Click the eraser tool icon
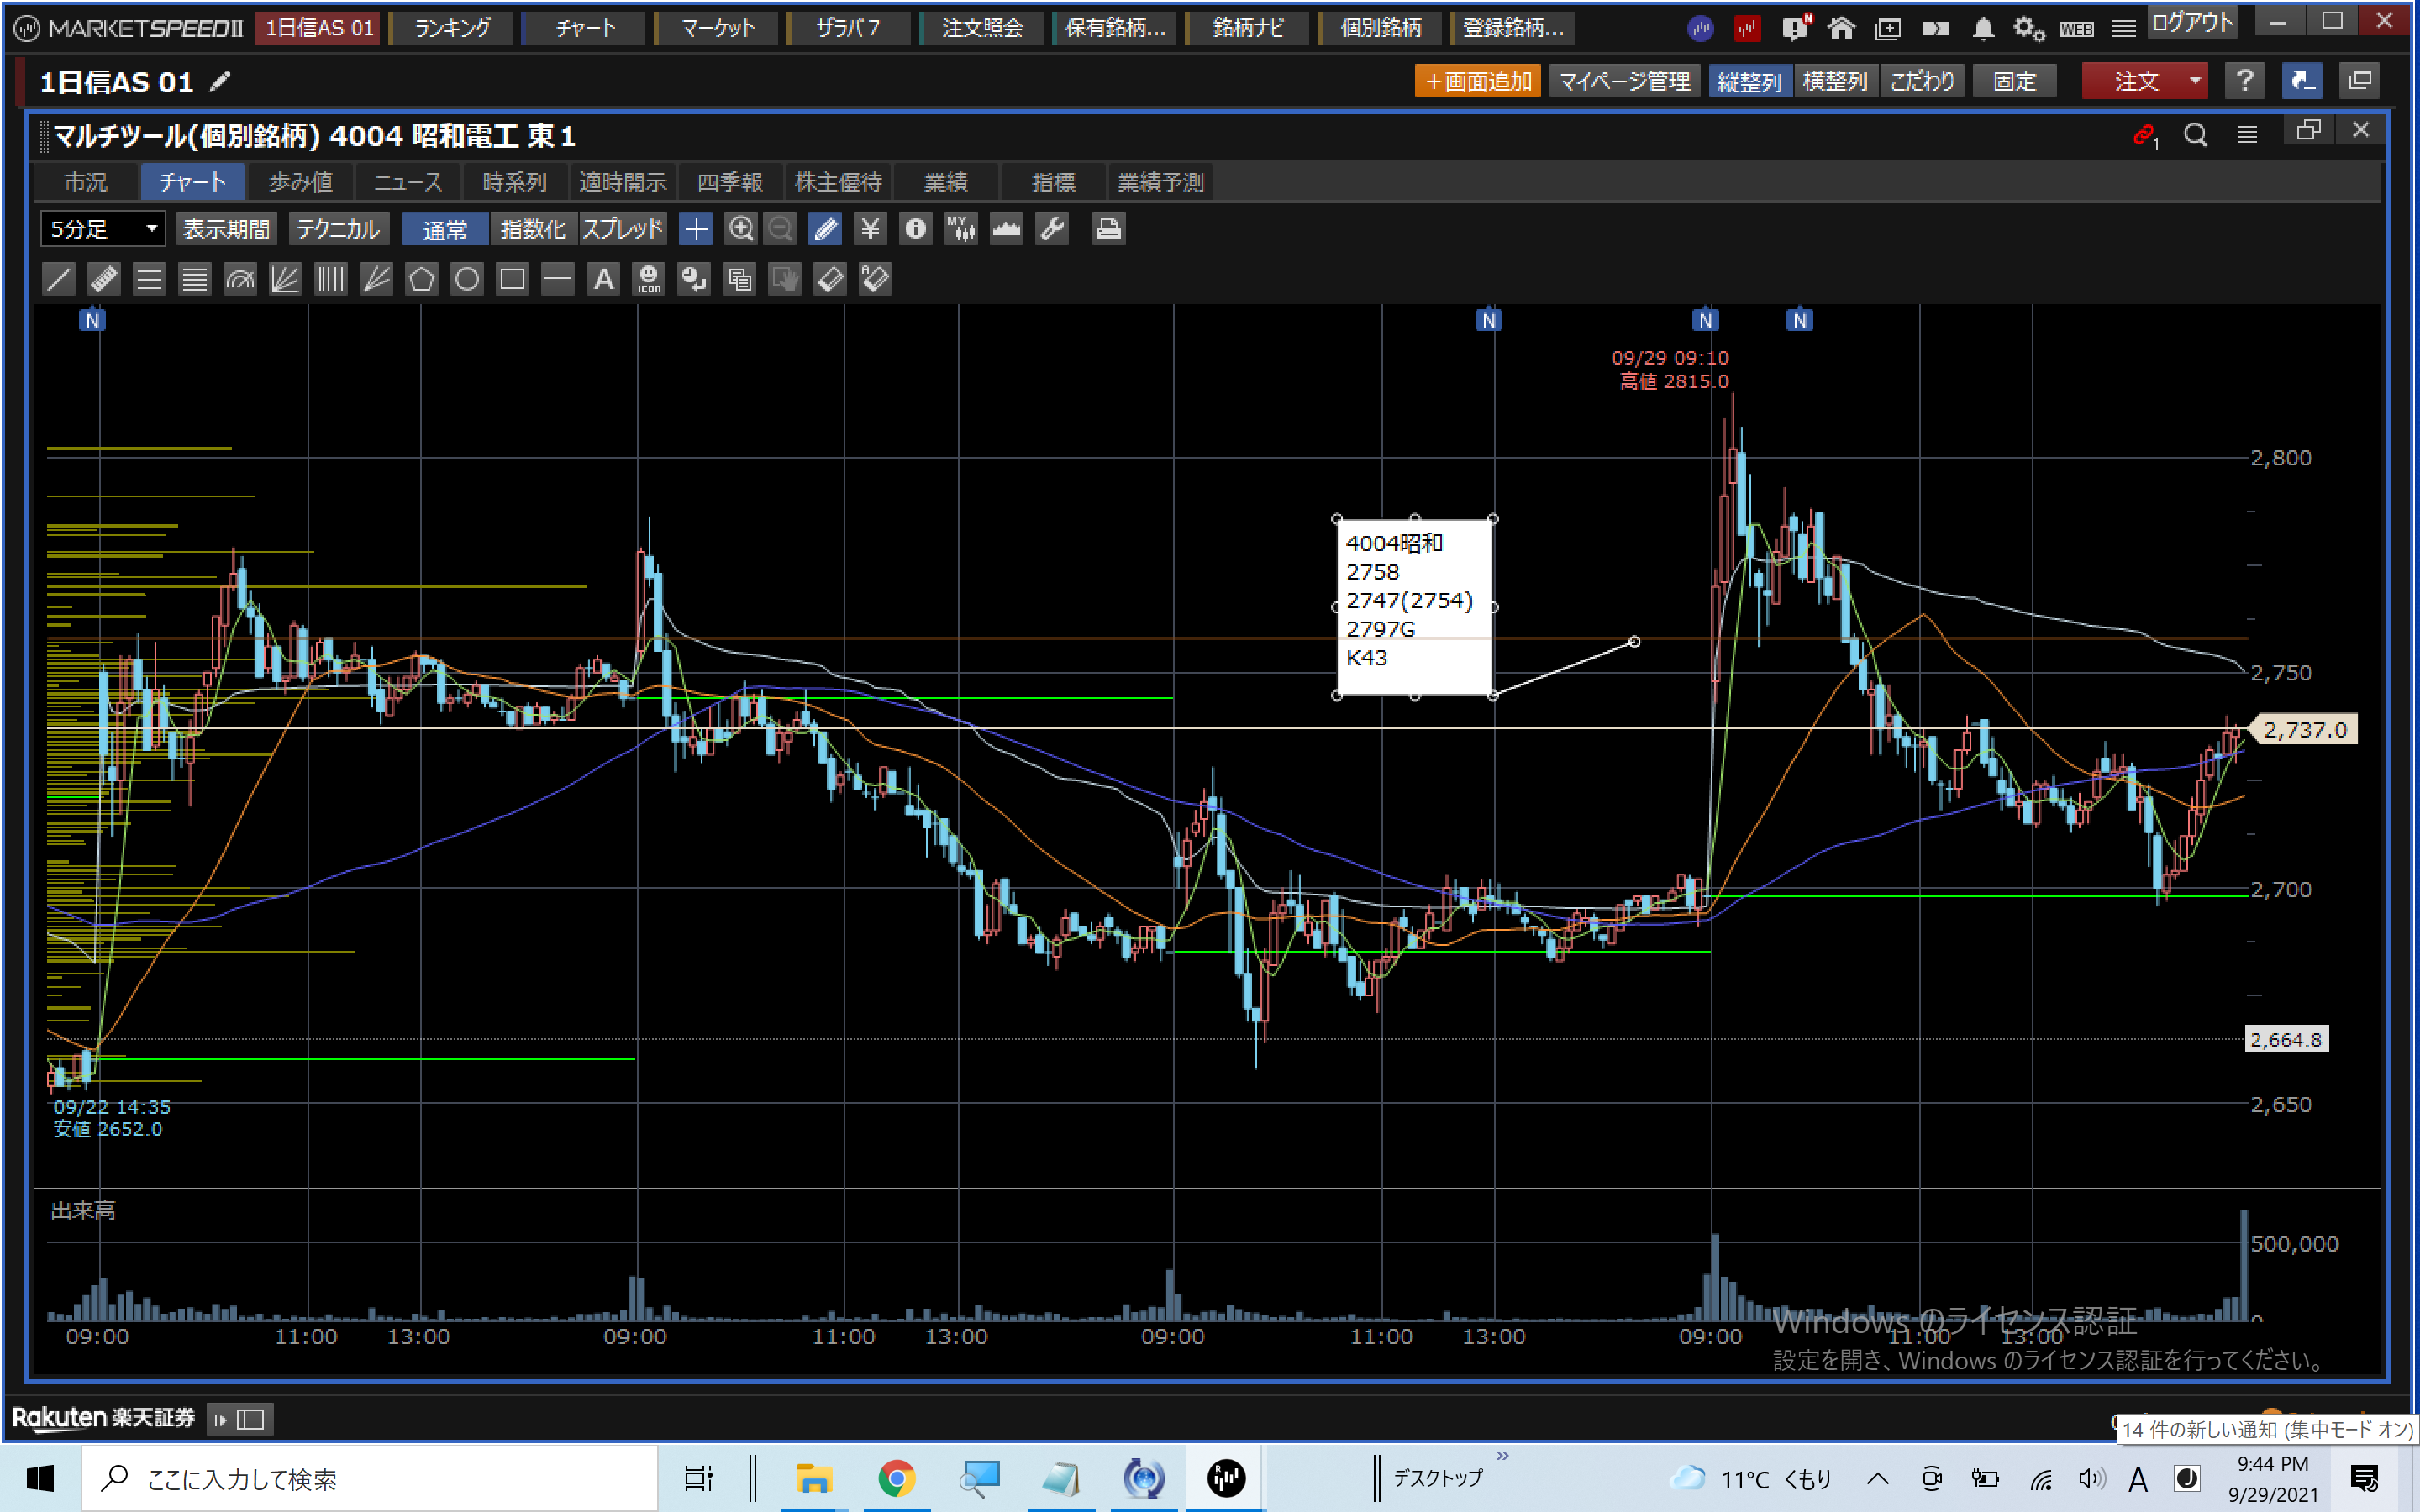The width and height of the screenshot is (2420, 1512). tap(830, 279)
